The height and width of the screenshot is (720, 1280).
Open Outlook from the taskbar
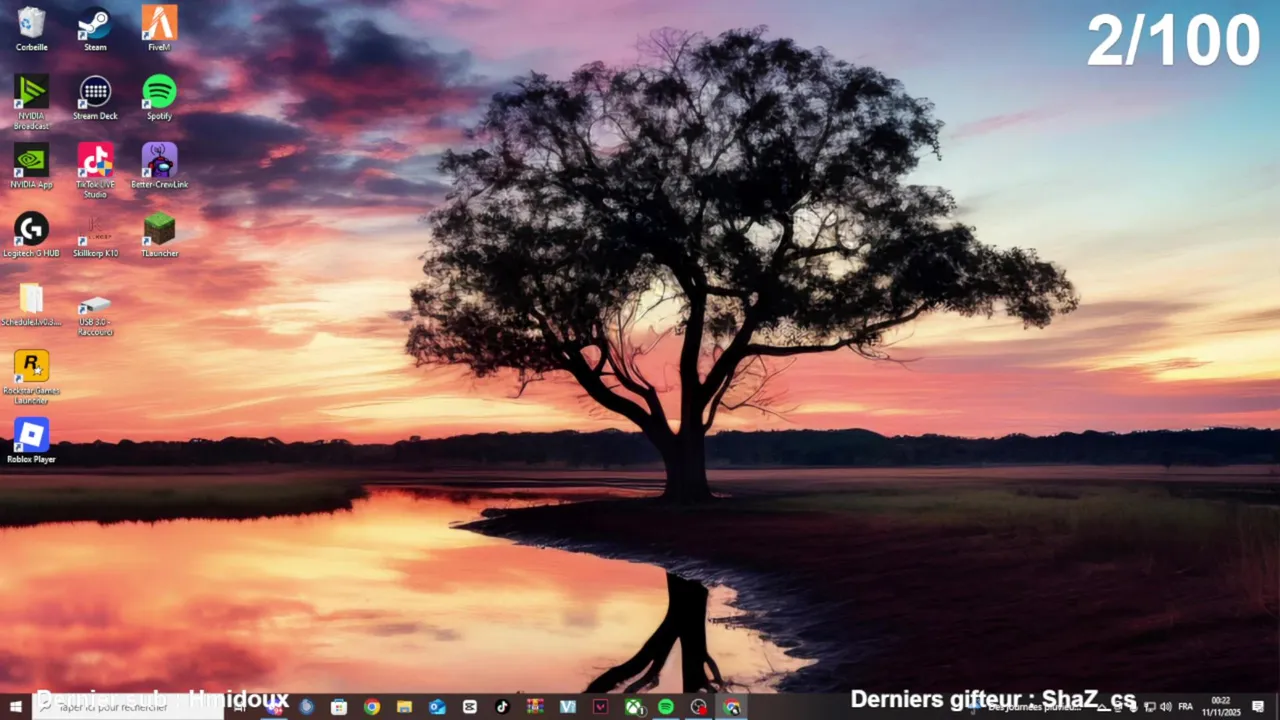[437, 707]
